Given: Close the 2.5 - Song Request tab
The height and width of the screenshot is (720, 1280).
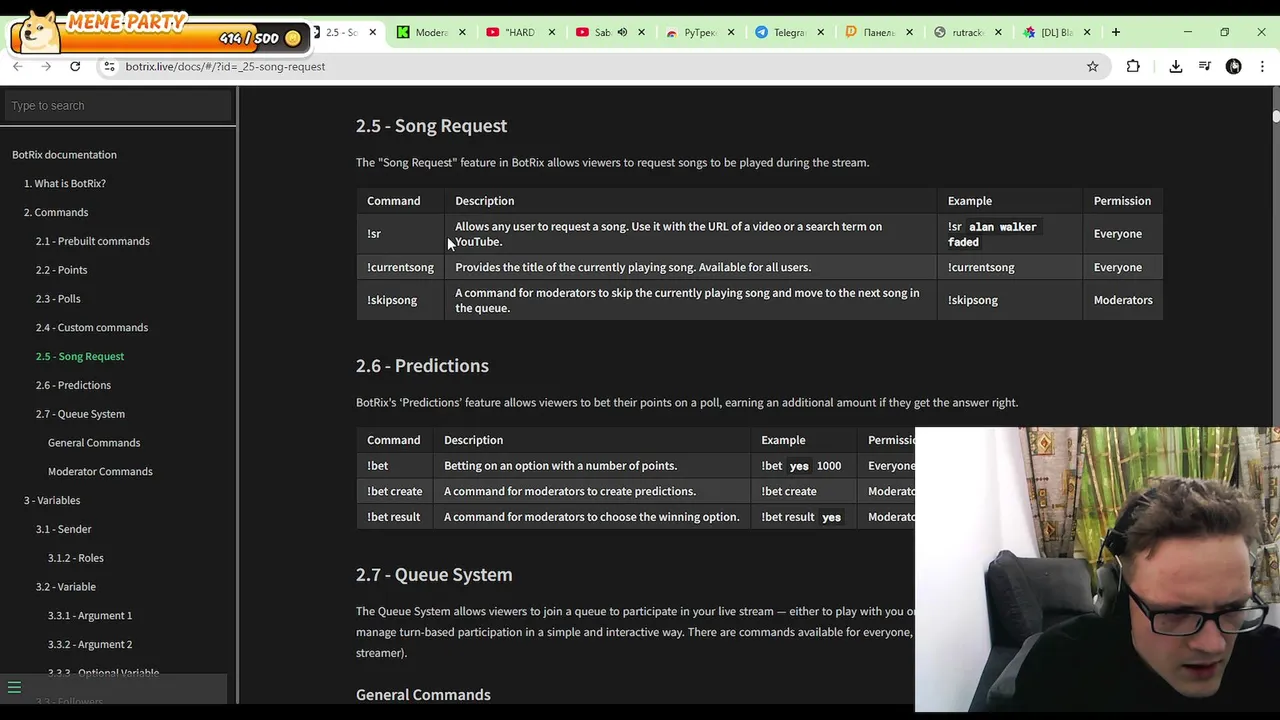Looking at the screenshot, I should pos(372,32).
